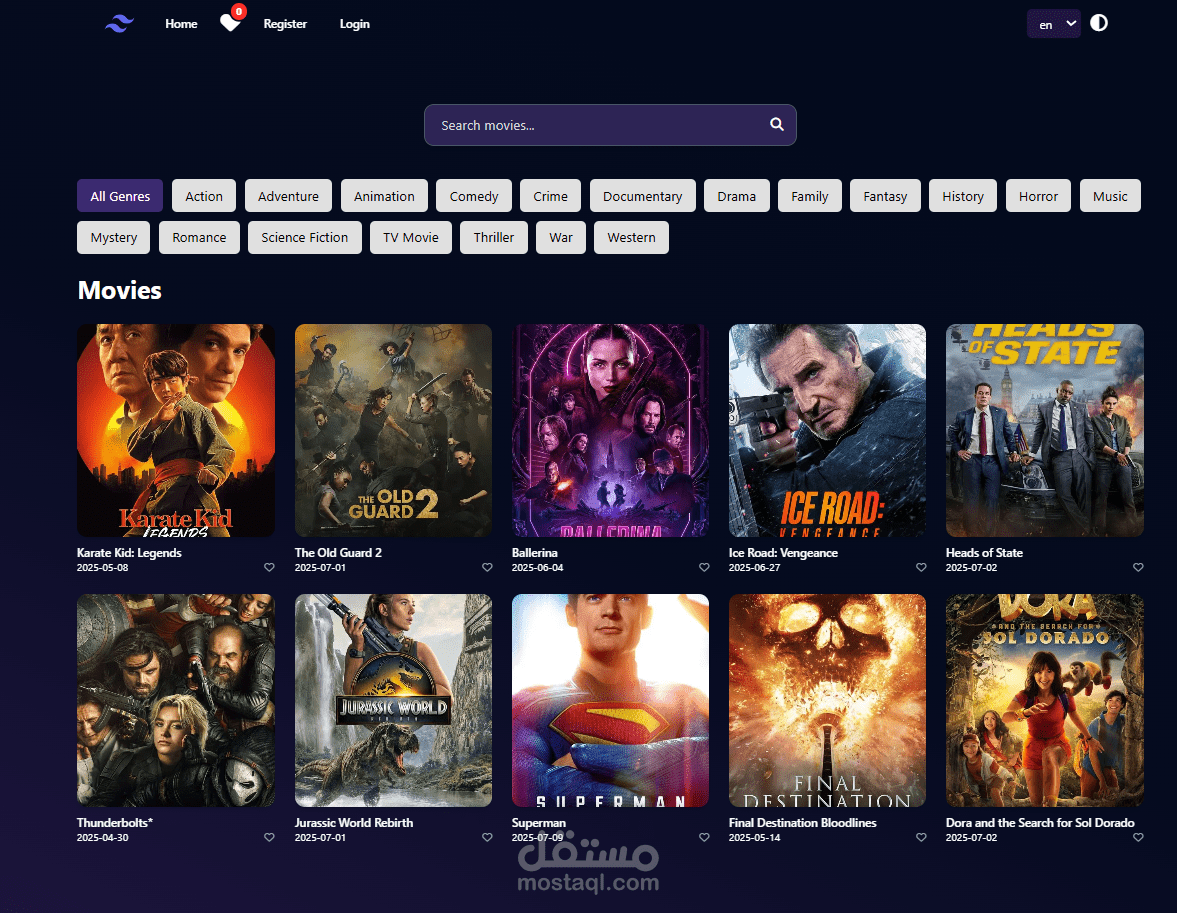Open the Ice Road: Vengeance poster
This screenshot has width=1177, height=913.
pos(827,430)
